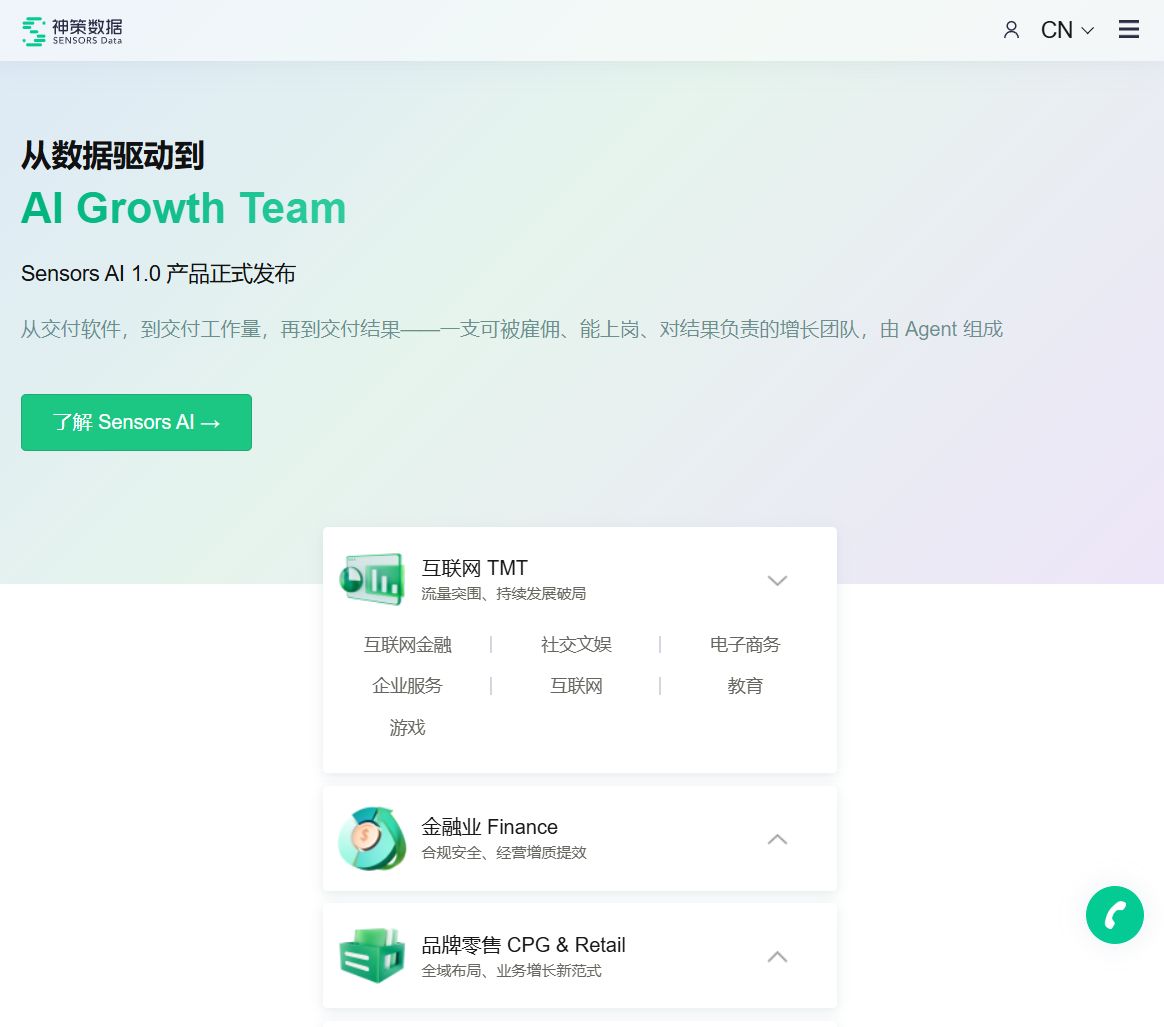This screenshot has height=1027, width=1164.
Task: Open the 游戏 link
Action: coord(407,727)
